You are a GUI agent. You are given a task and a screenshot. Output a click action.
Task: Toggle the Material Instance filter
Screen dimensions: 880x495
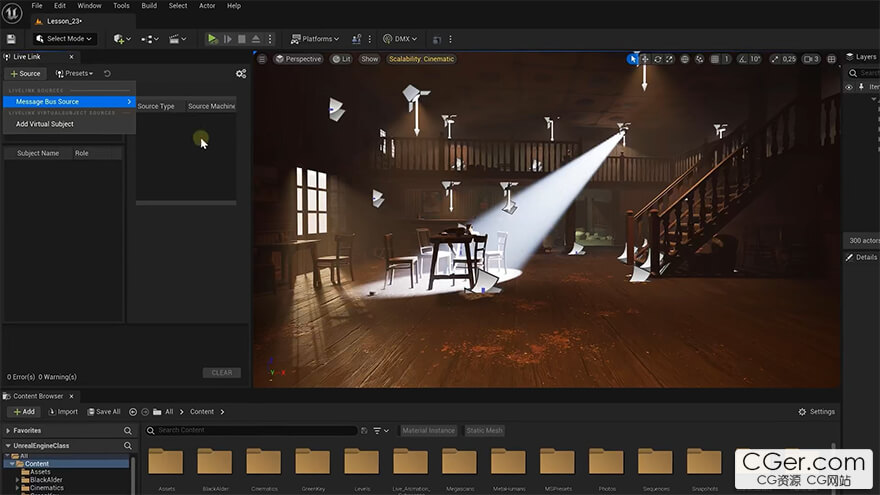[x=428, y=430]
